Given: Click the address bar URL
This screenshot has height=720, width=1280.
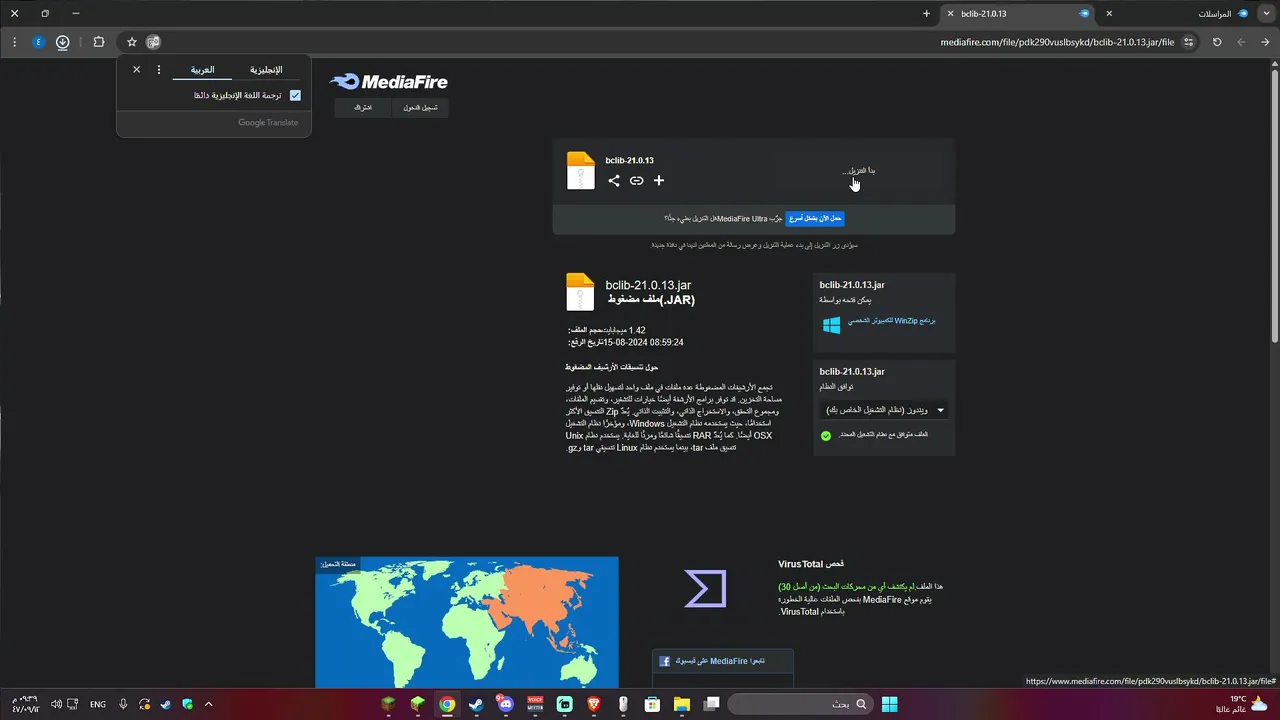Looking at the screenshot, I should coord(1057,42).
